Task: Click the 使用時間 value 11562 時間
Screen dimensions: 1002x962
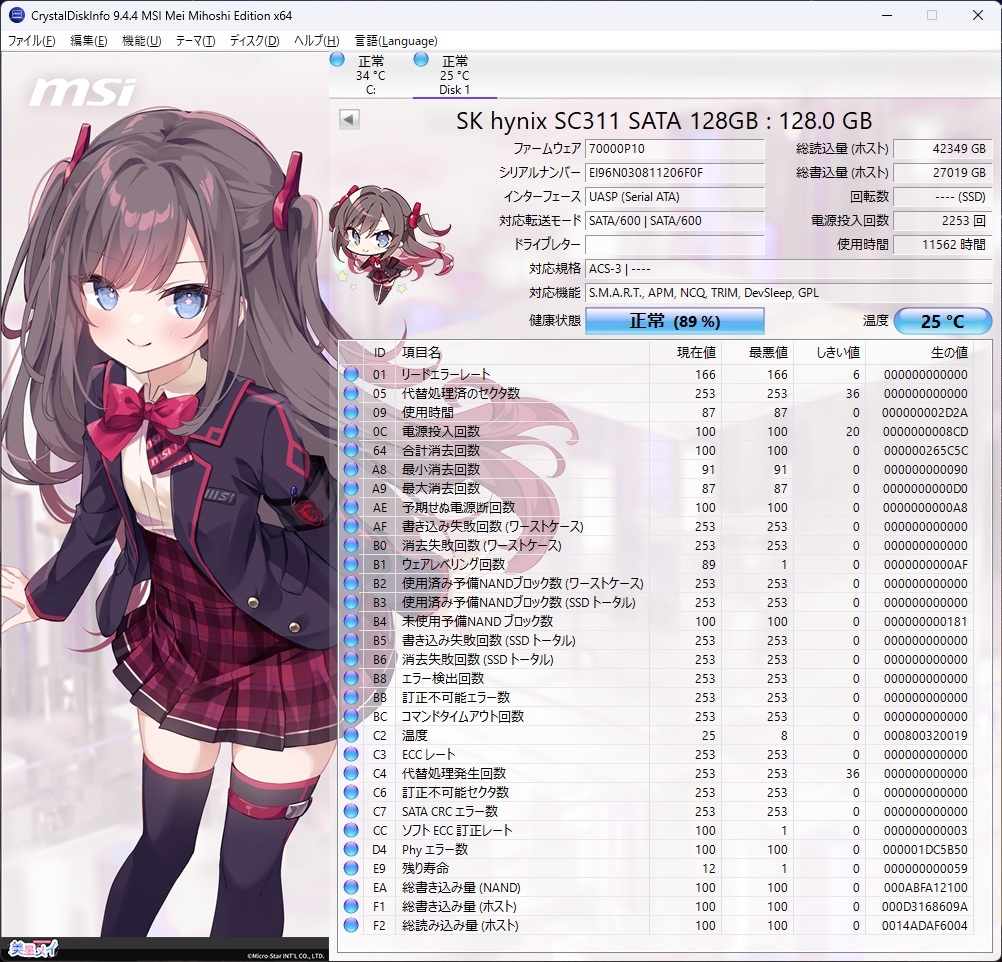Action: pyautogui.click(x=943, y=245)
